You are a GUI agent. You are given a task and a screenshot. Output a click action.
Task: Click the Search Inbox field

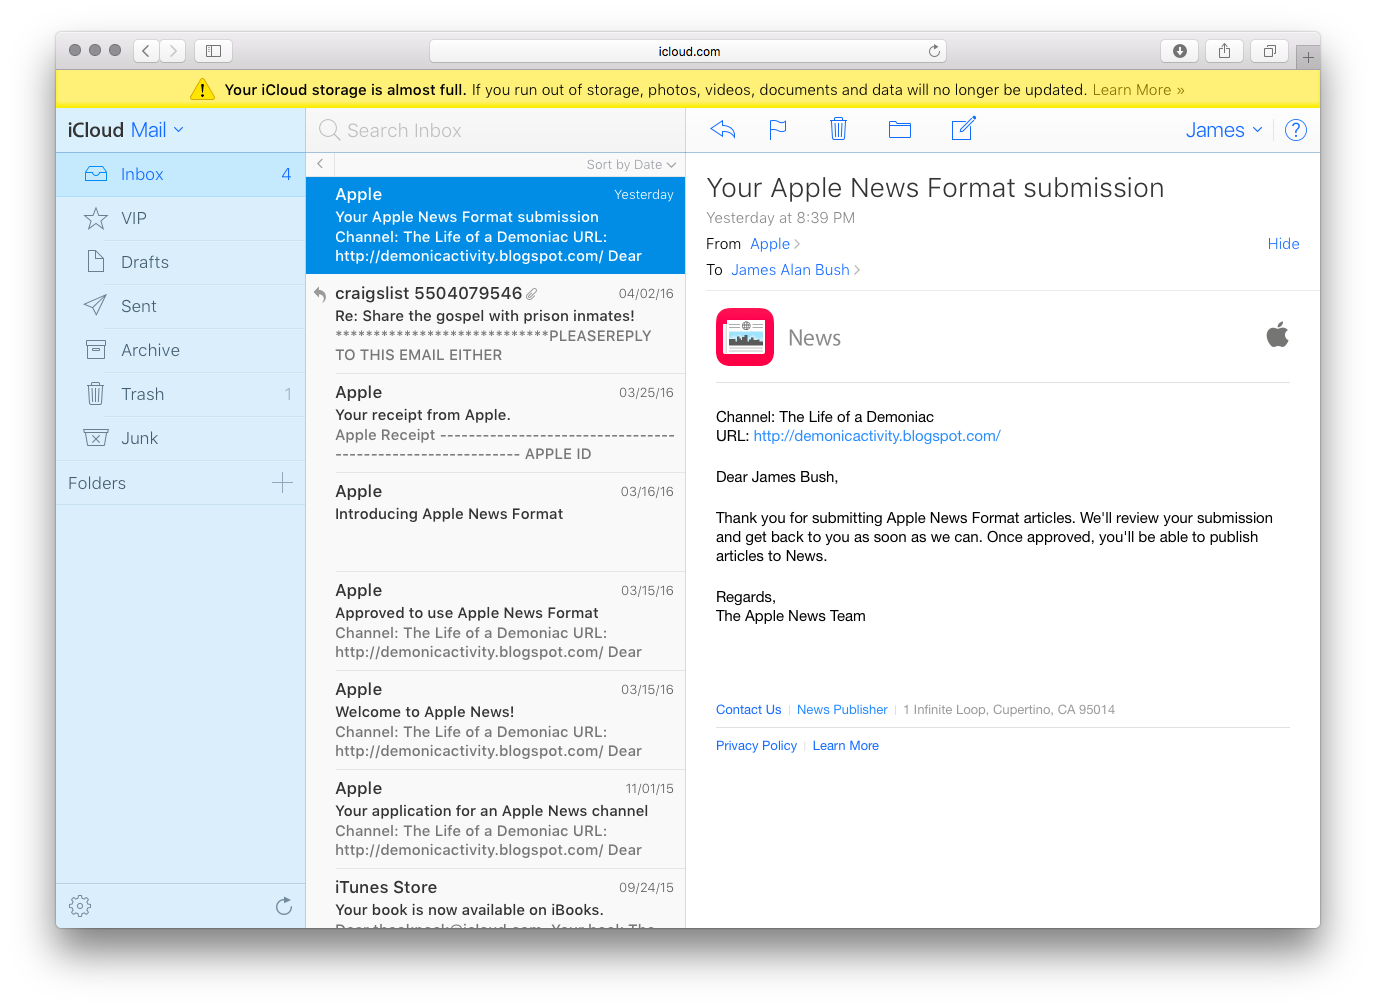pos(495,130)
